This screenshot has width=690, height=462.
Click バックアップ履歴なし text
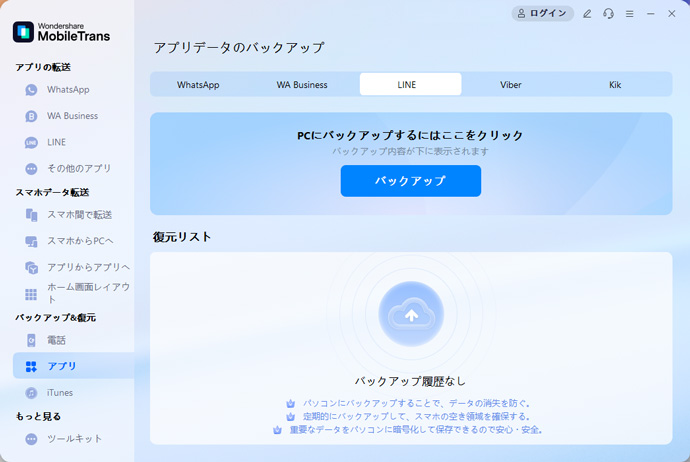point(410,381)
